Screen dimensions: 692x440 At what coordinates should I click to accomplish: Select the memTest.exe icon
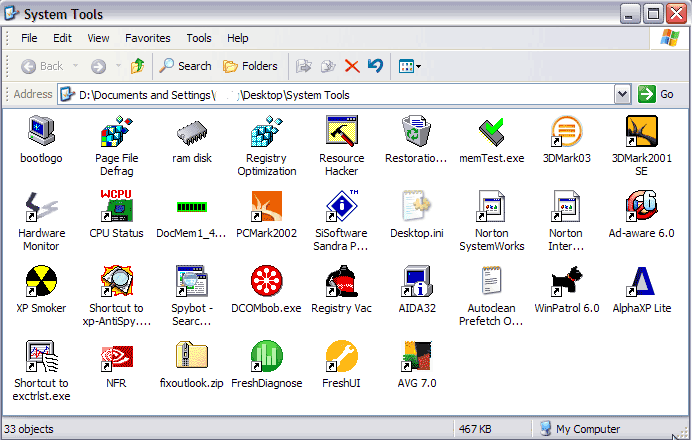coord(492,132)
